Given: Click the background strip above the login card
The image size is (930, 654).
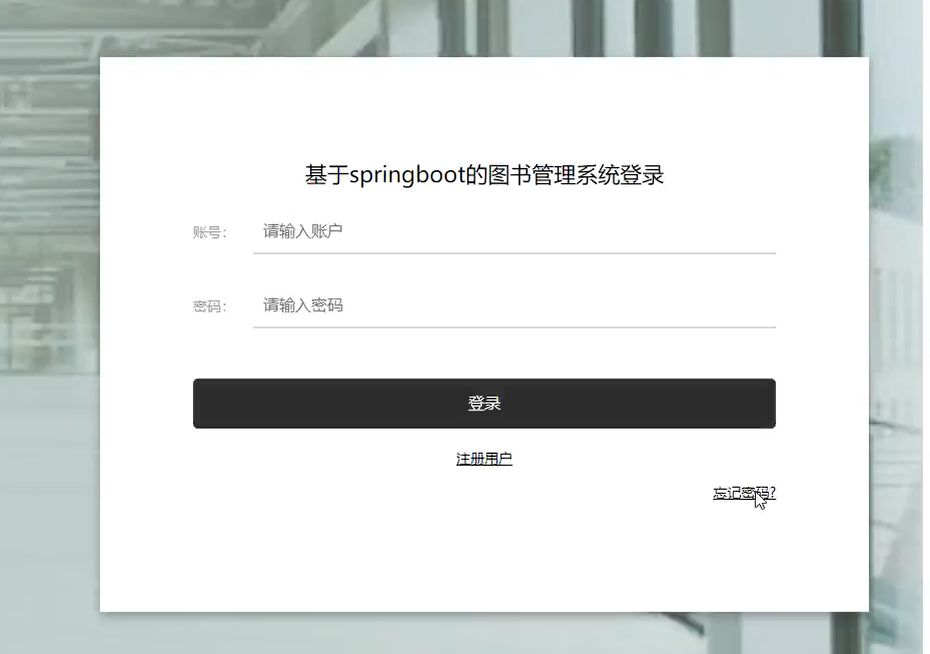Looking at the screenshot, I should pyautogui.click(x=465, y=28).
